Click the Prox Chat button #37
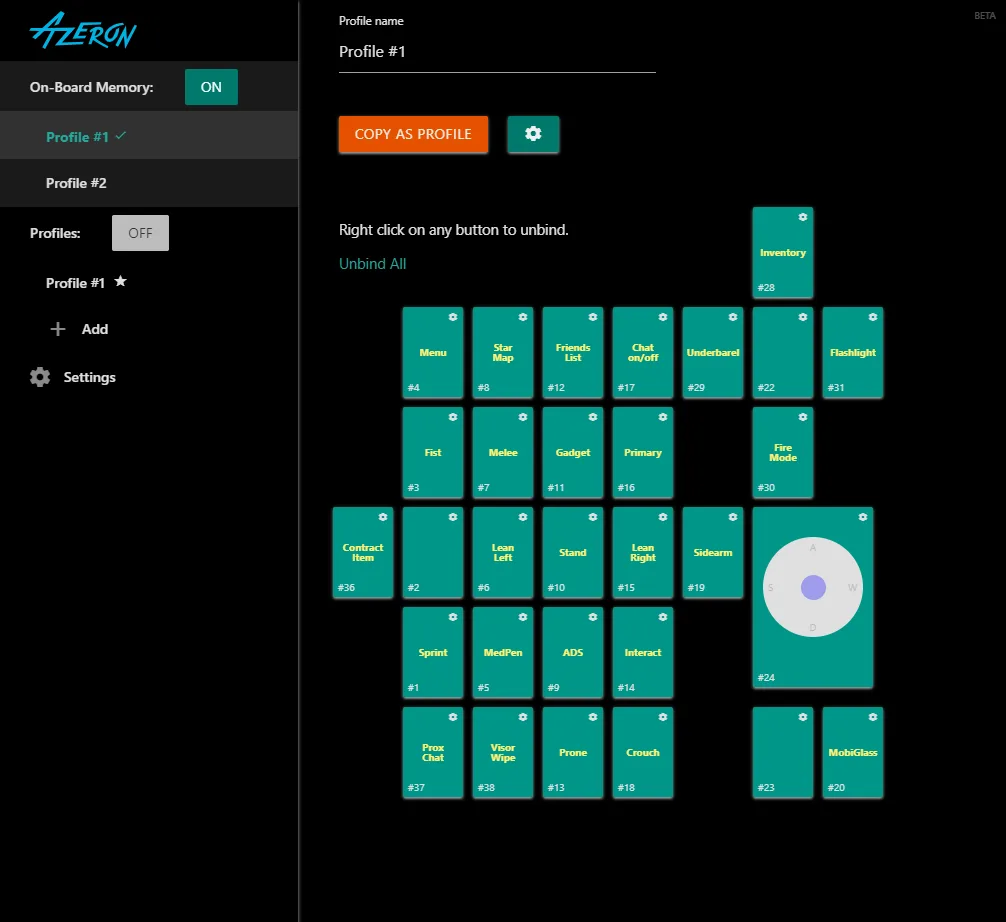This screenshot has width=1006, height=922. [x=433, y=753]
